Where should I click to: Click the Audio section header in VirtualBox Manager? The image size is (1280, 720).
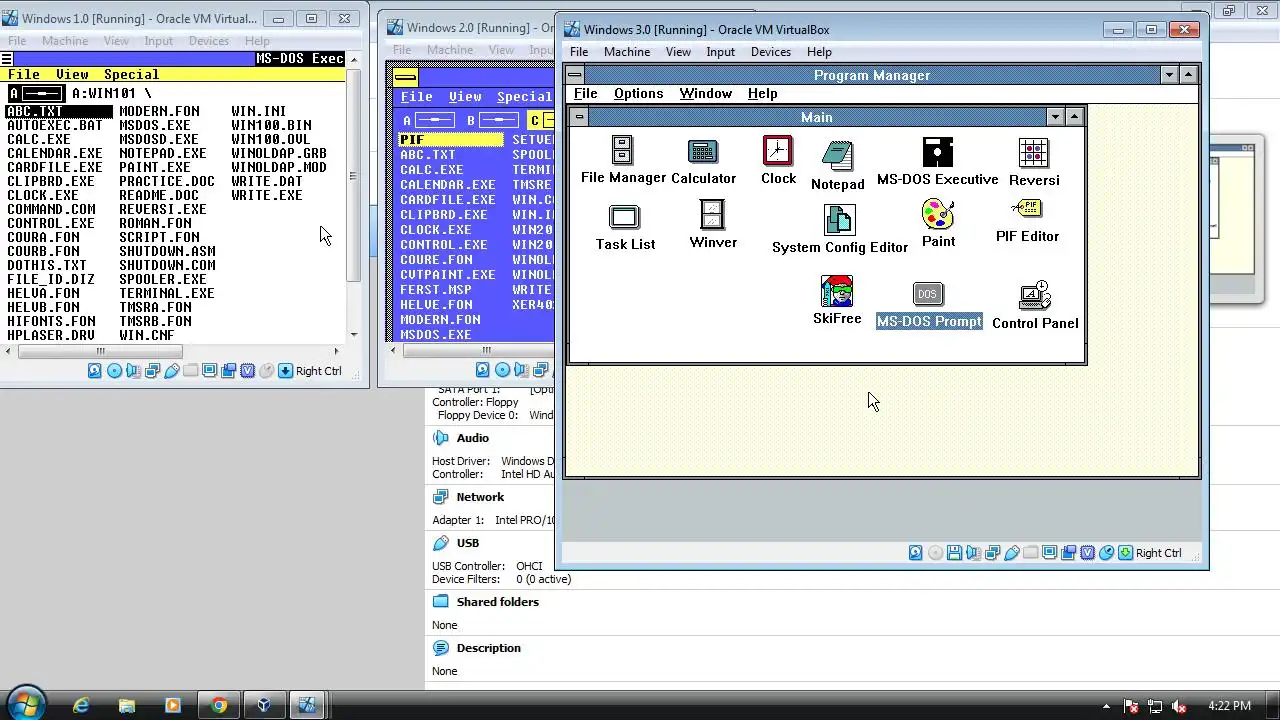click(472, 438)
